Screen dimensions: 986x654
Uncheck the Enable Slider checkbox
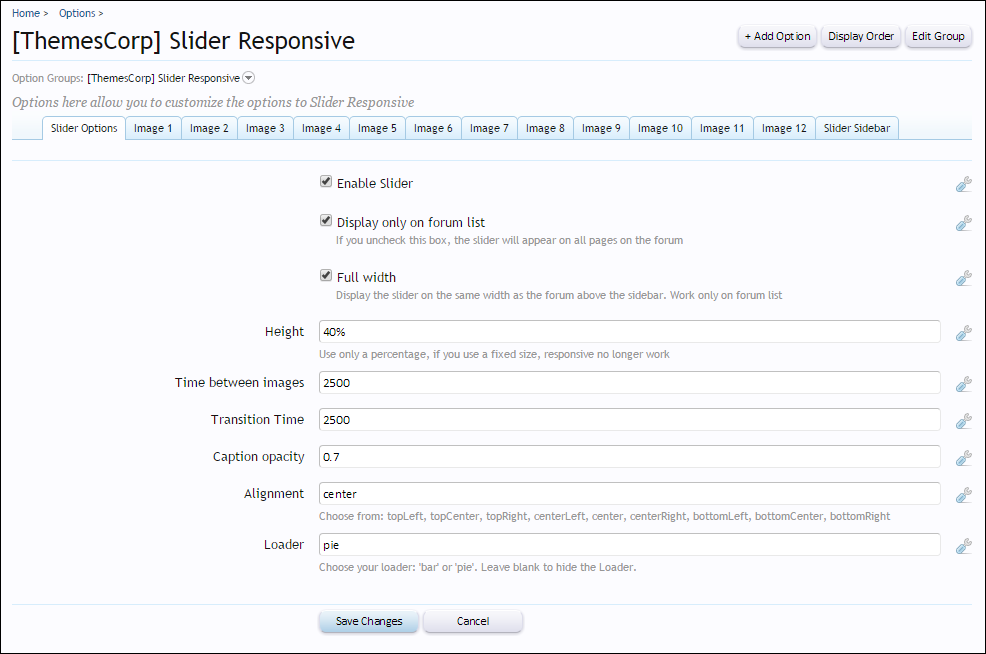[x=326, y=182]
